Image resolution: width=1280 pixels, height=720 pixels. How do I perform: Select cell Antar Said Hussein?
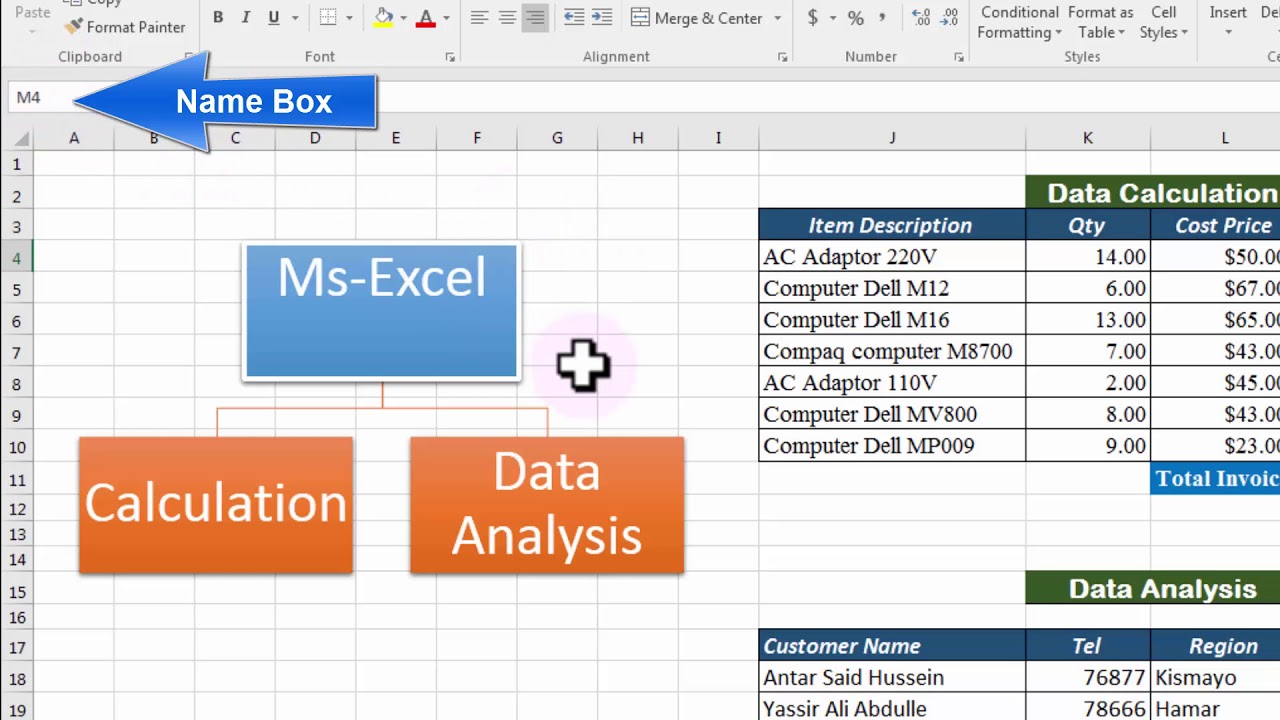pyautogui.click(x=892, y=678)
